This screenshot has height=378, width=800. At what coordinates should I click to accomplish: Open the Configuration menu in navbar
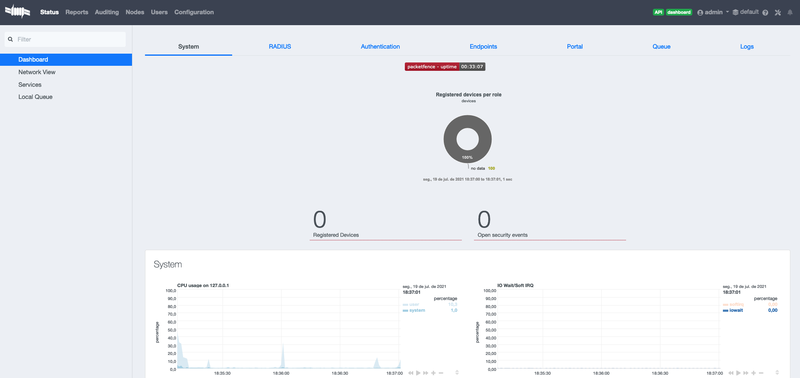(194, 12)
